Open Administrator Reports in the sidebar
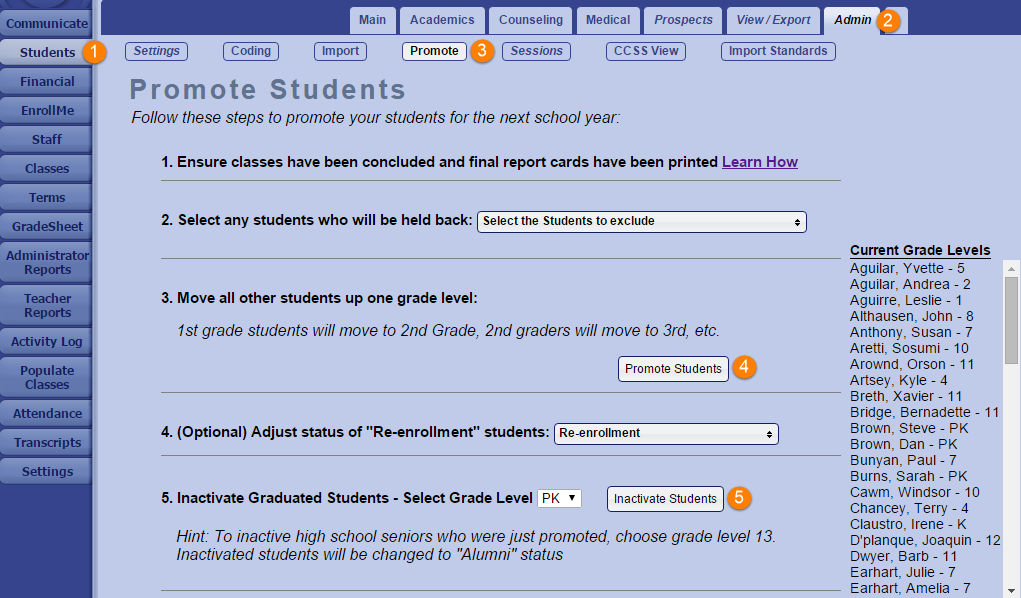Image resolution: width=1021 pixels, height=598 pixels. click(46, 263)
